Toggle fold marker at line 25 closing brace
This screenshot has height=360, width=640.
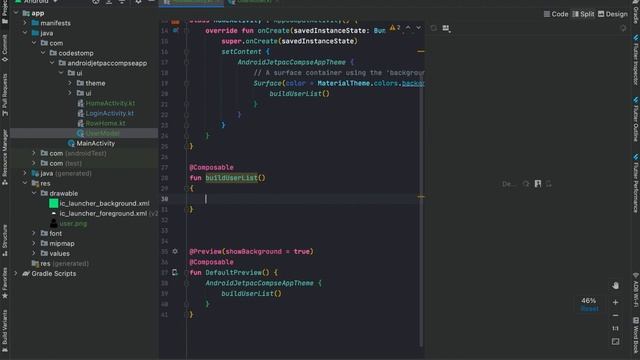[x=187, y=146]
